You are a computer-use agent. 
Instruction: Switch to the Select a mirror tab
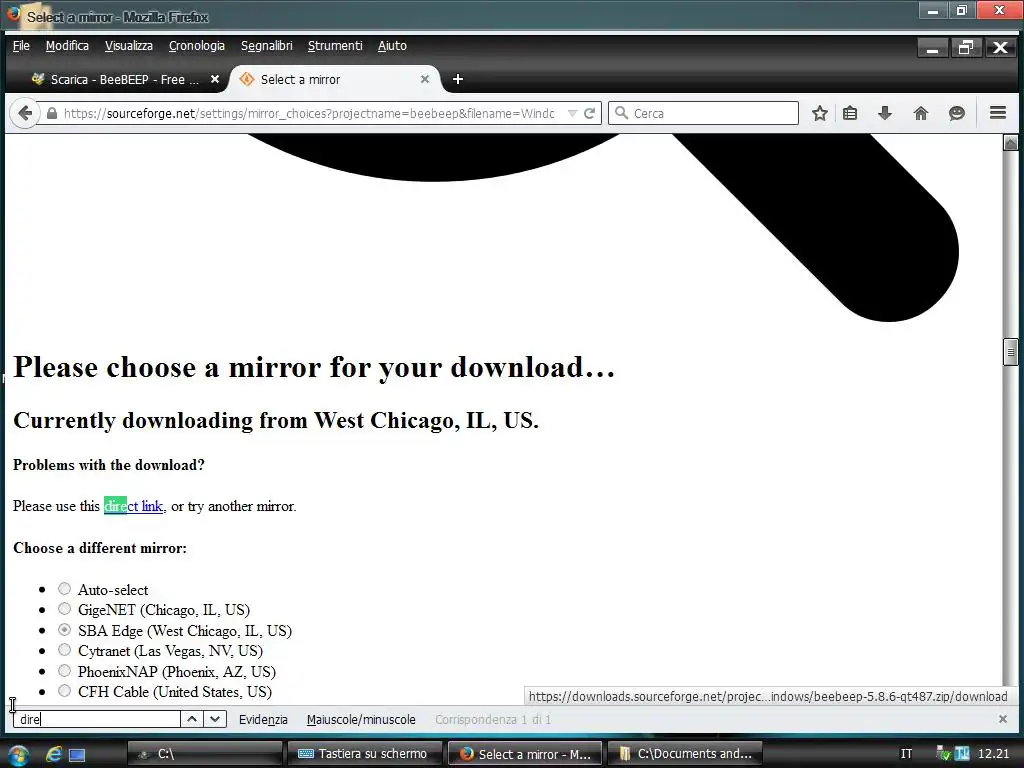pyautogui.click(x=333, y=79)
